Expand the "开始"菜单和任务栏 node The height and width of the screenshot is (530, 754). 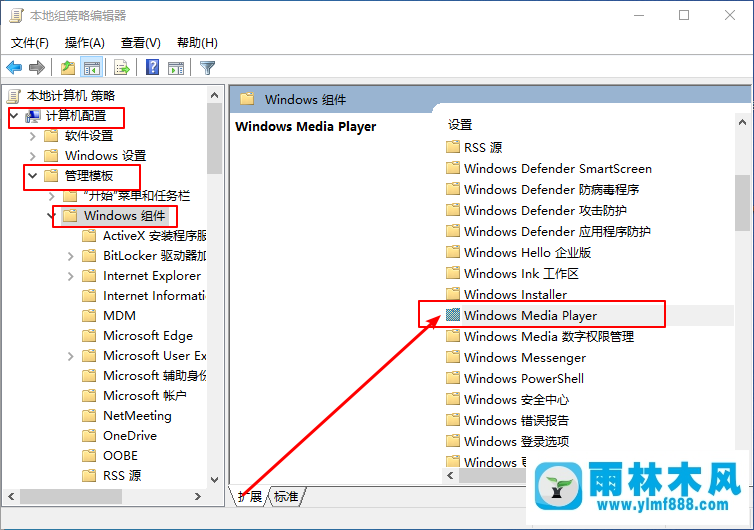tap(52, 196)
